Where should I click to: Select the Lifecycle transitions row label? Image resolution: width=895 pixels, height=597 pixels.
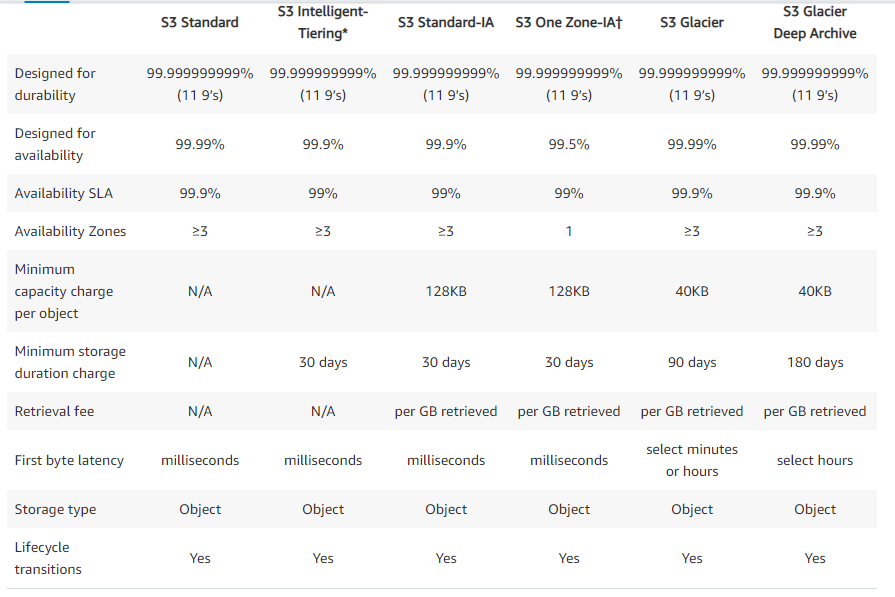coord(48,558)
